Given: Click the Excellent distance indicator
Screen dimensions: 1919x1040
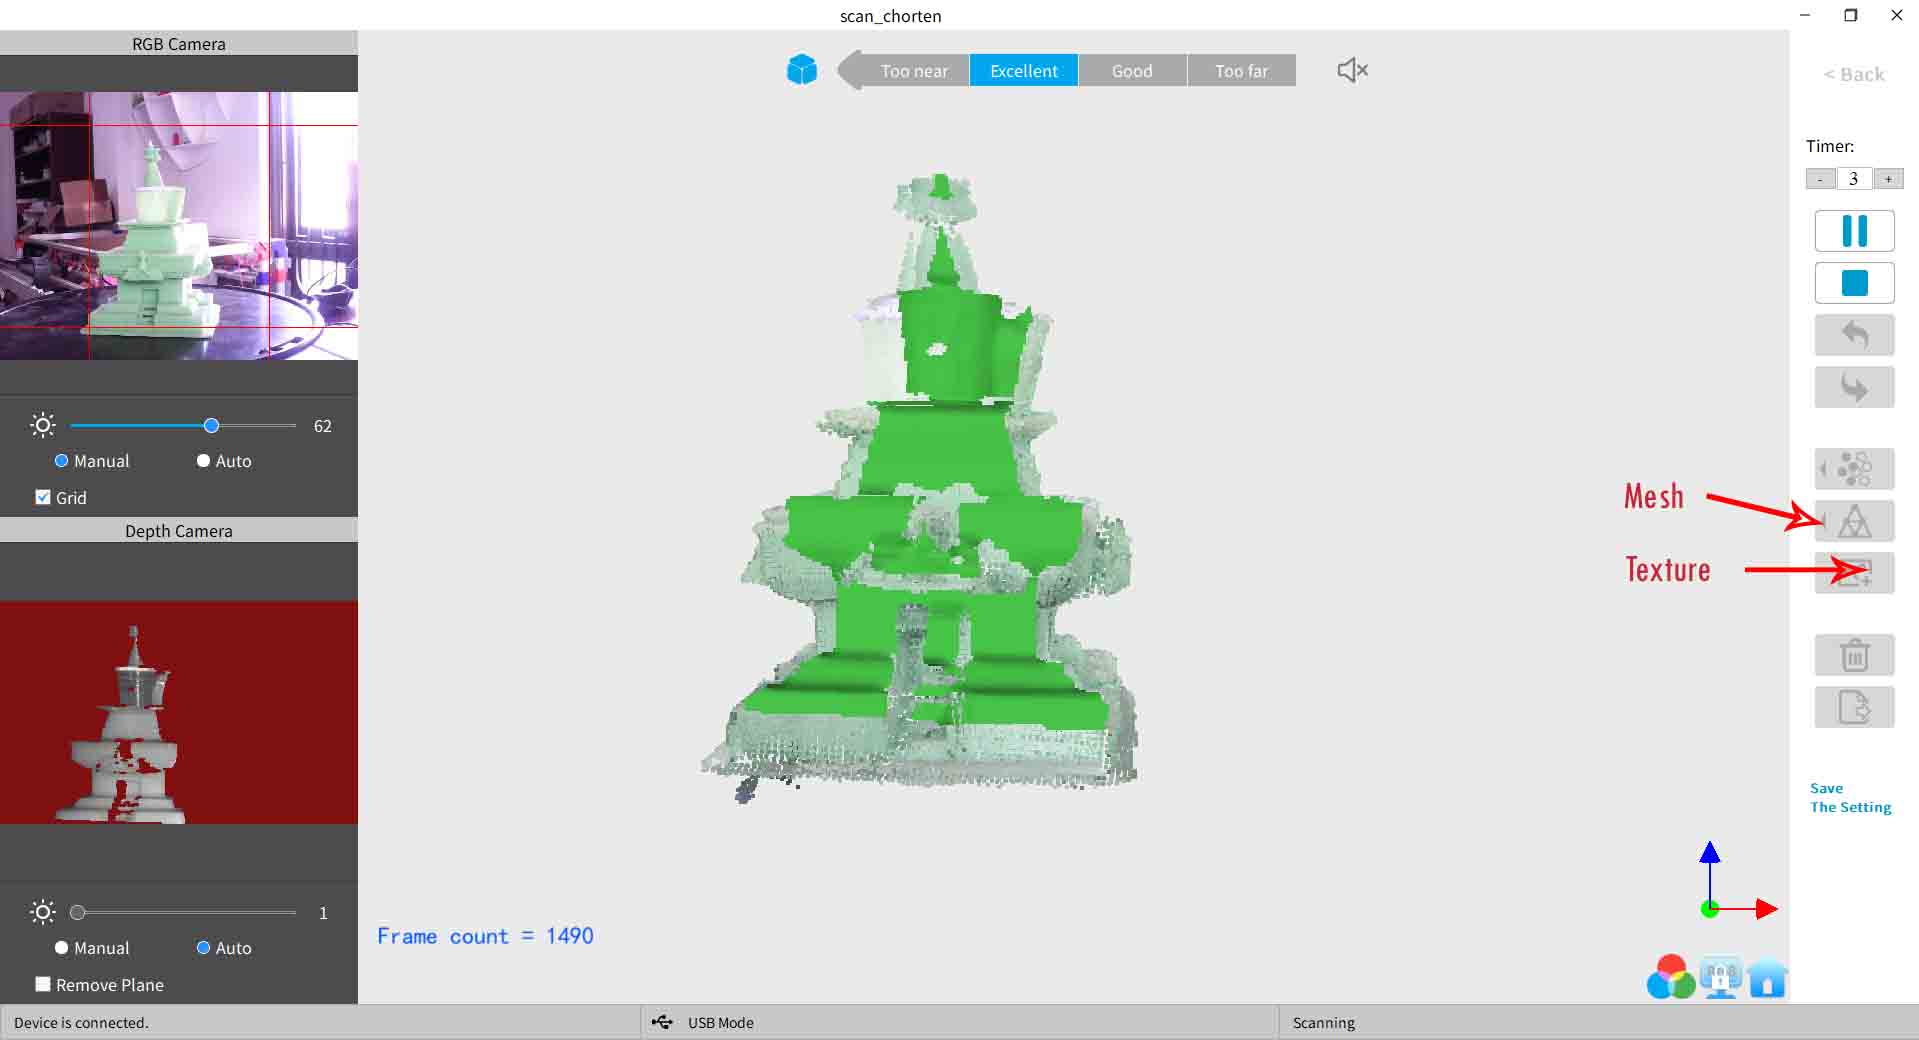Looking at the screenshot, I should pos(1024,71).
